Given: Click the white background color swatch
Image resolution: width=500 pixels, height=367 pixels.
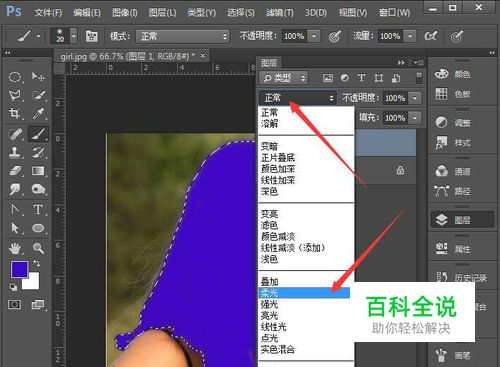Looking at the screenshot, I should point(33,284).
